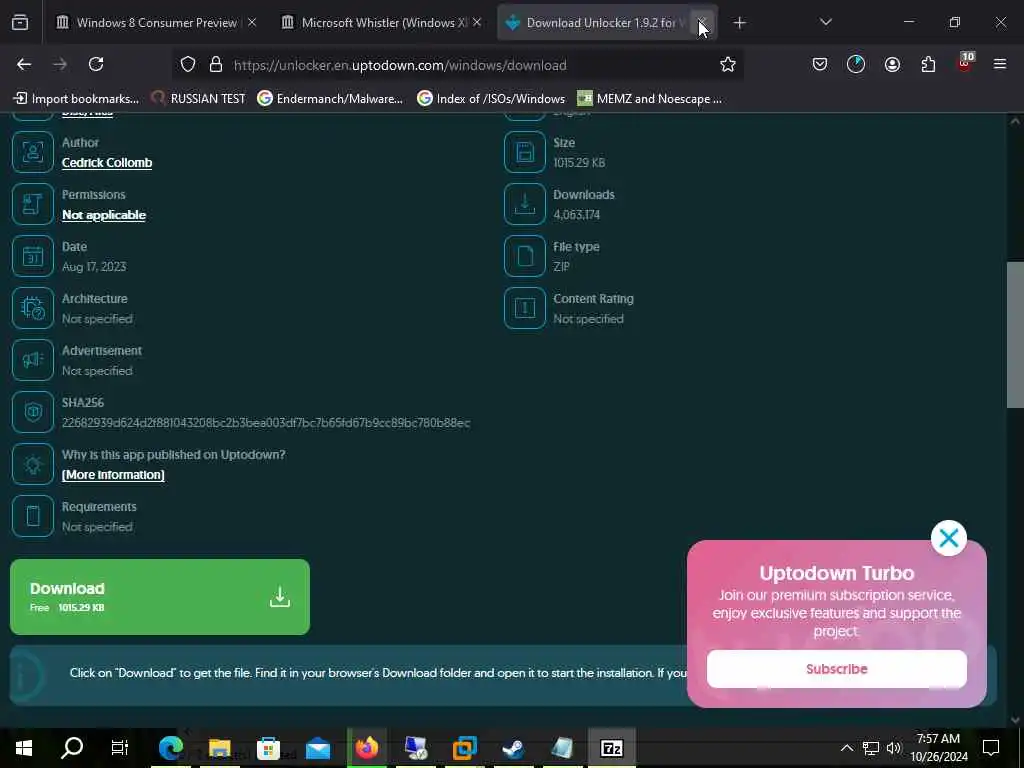Open Pocket save icon

pos(820,64)
